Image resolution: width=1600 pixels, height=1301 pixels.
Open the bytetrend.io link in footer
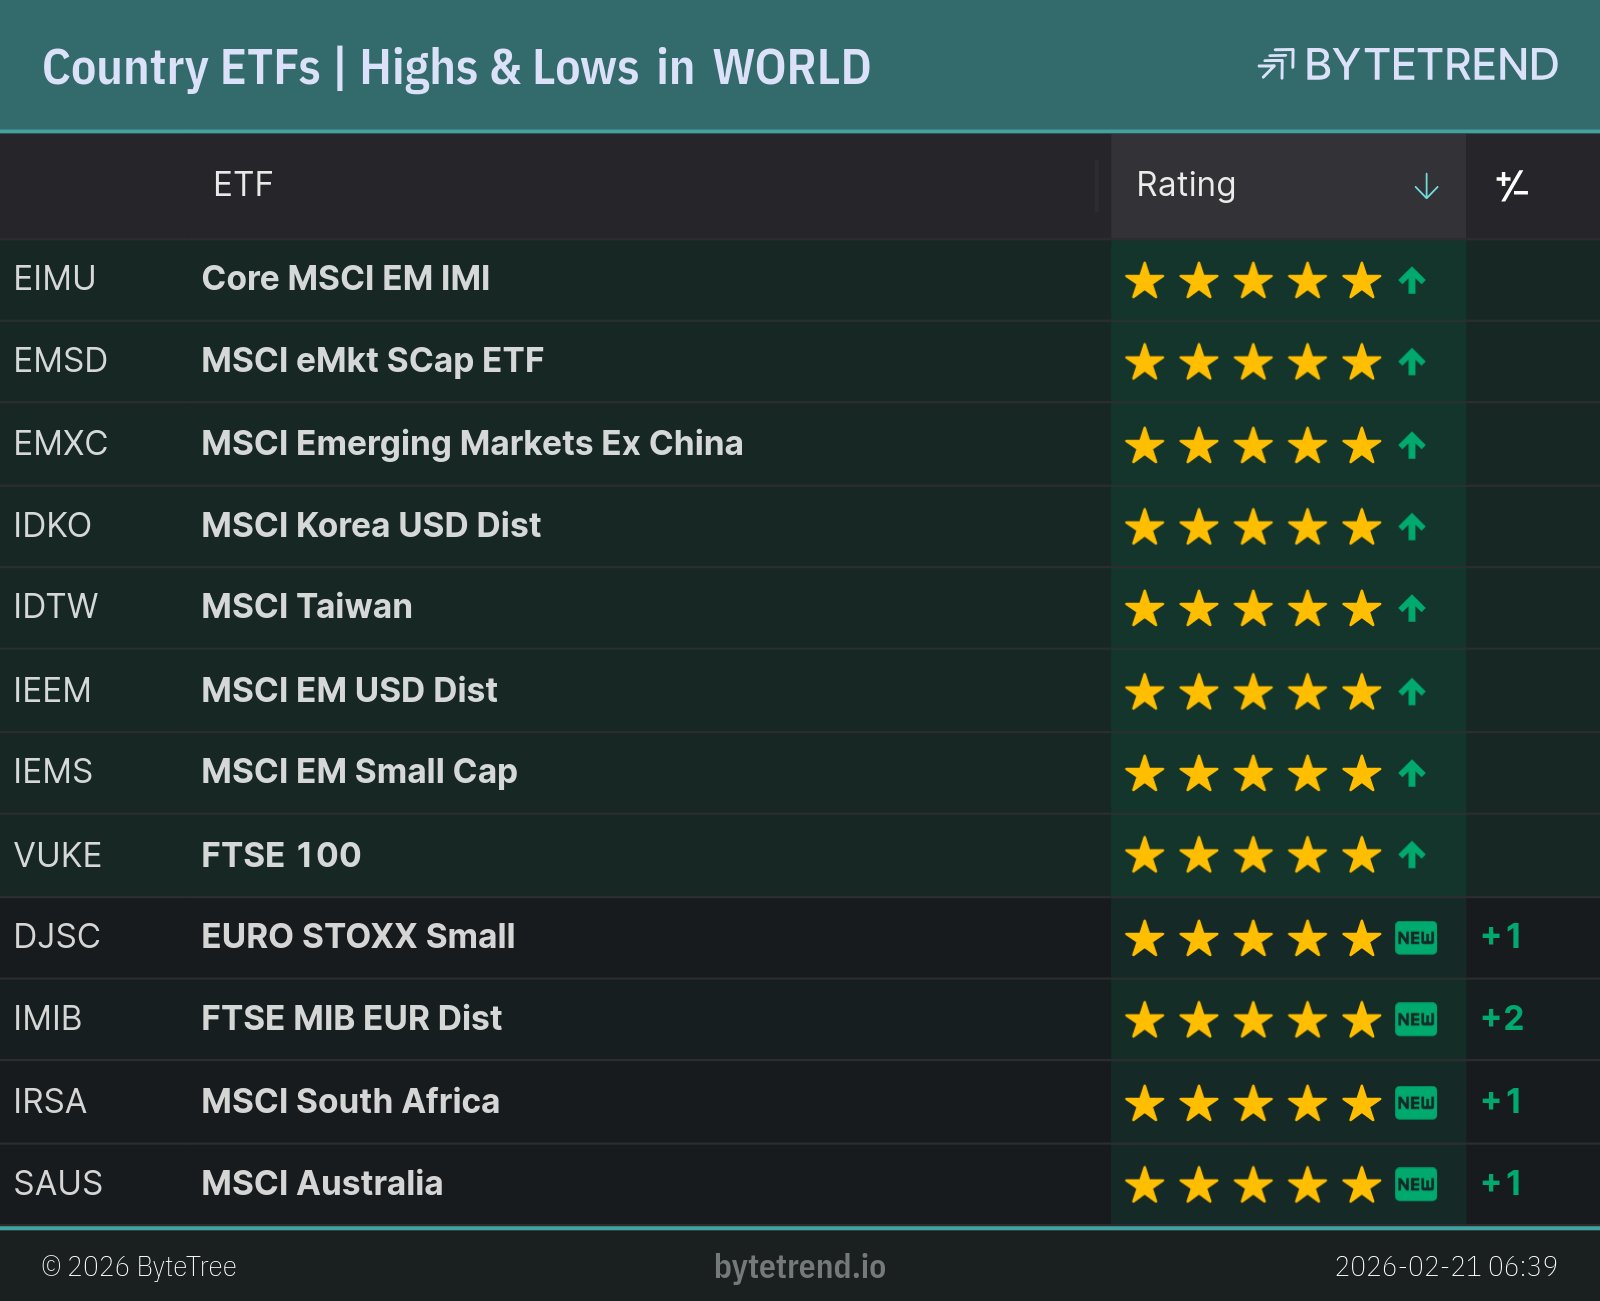[x=800, y=1267]
